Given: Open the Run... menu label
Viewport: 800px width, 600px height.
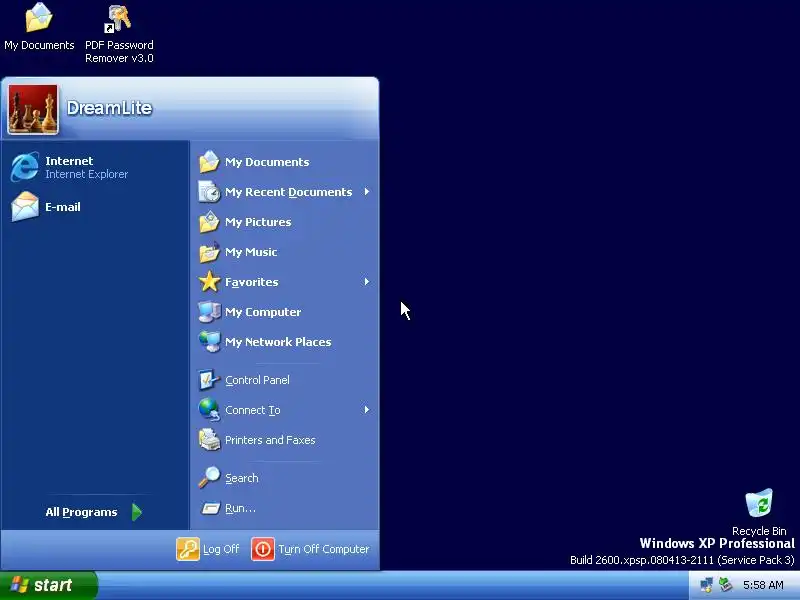Looking at the screenshot, I should (240, 508).
